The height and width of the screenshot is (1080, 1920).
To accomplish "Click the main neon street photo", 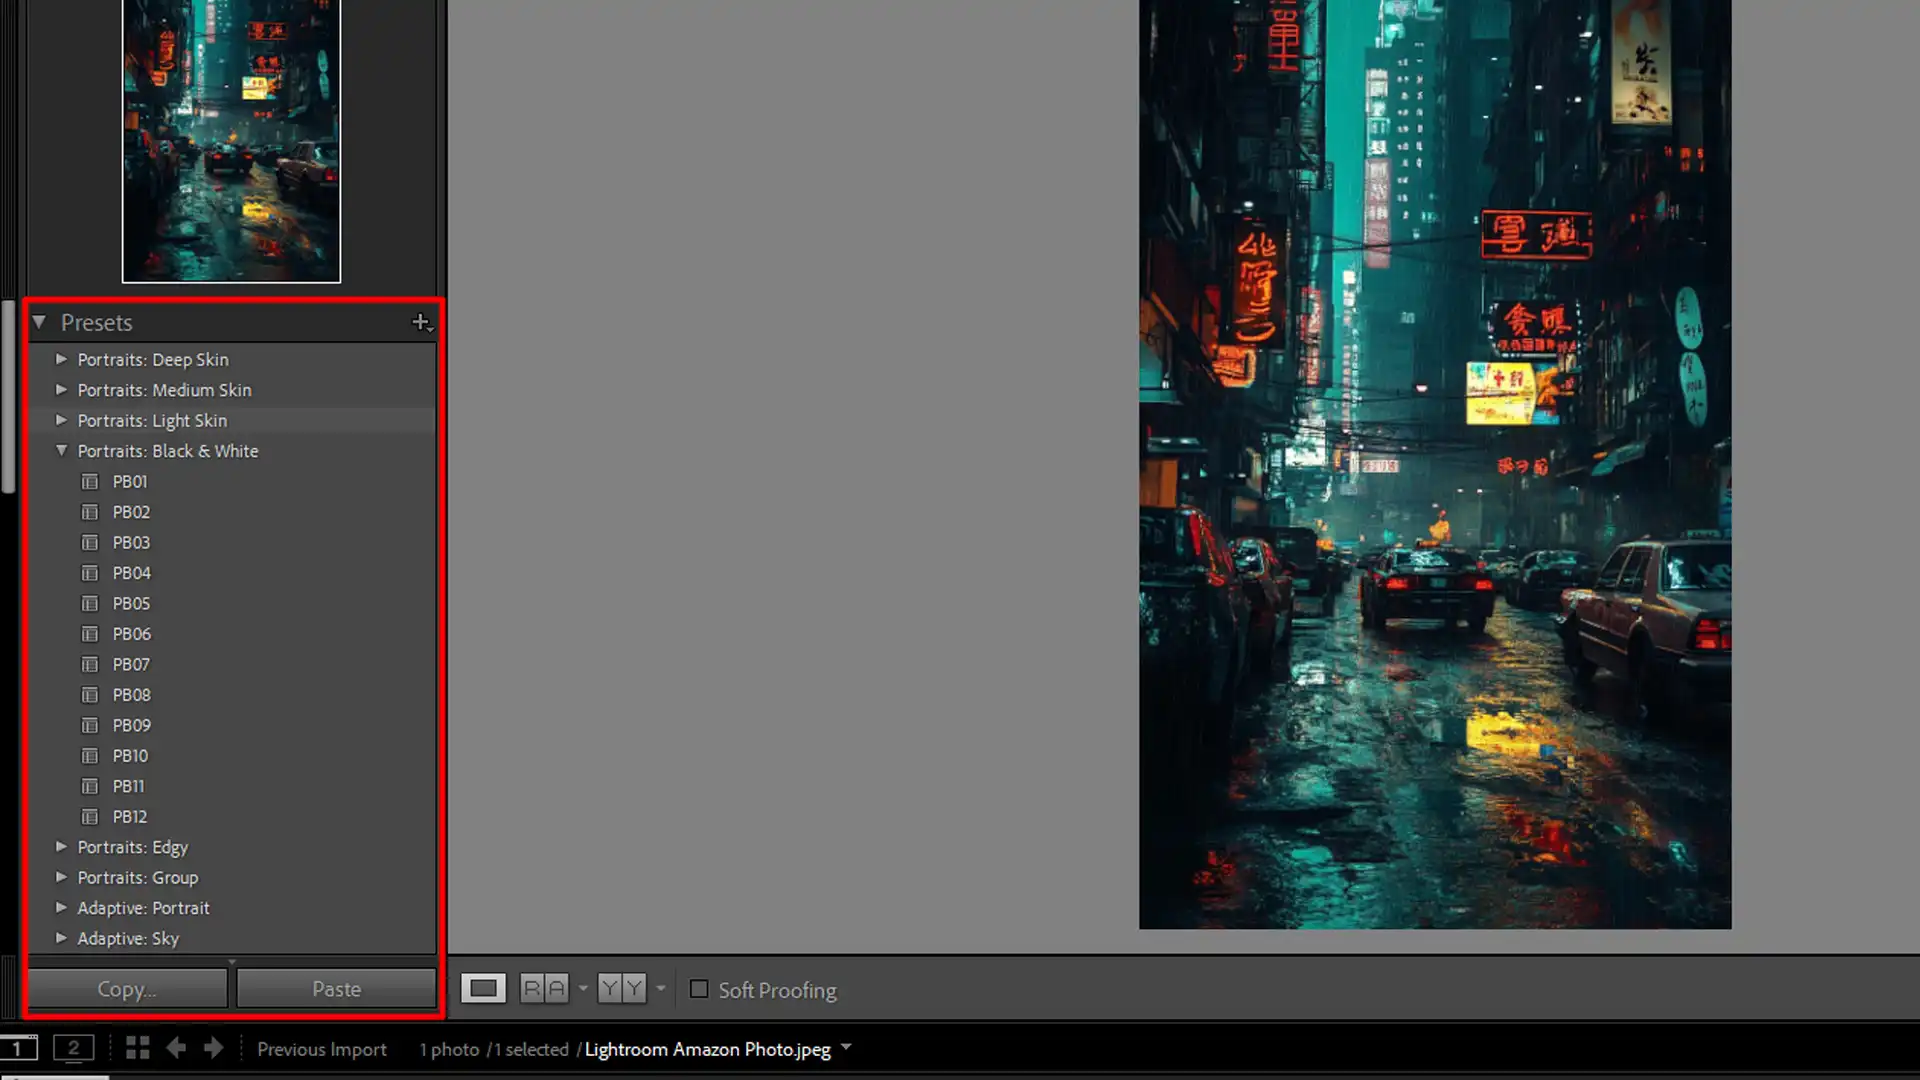I will coord(1435,464).
